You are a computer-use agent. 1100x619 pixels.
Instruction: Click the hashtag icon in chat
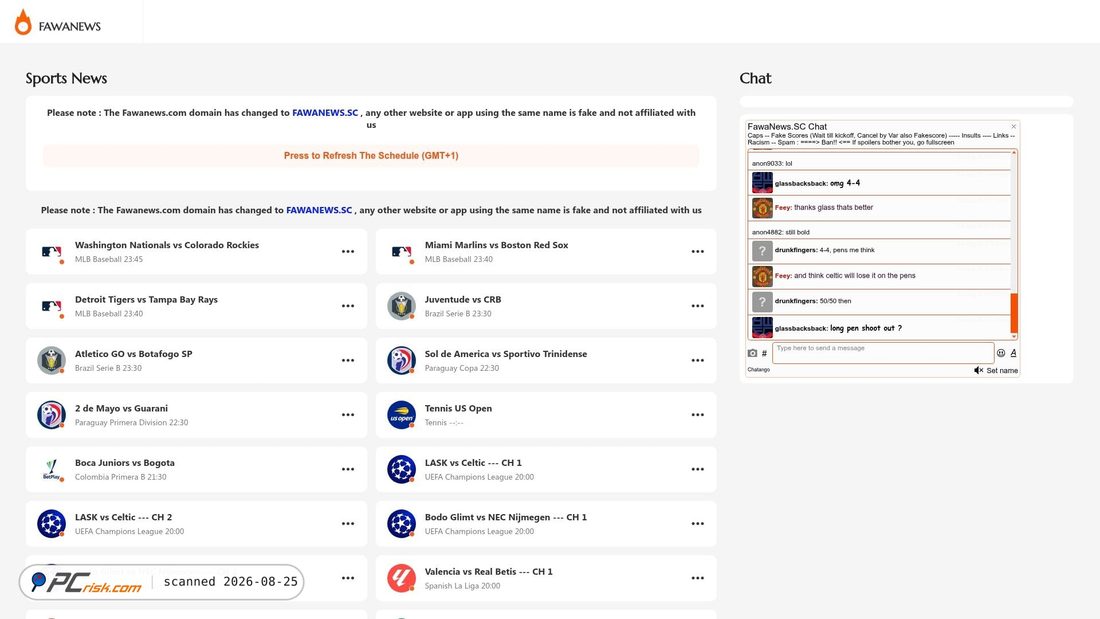[764, 353]
